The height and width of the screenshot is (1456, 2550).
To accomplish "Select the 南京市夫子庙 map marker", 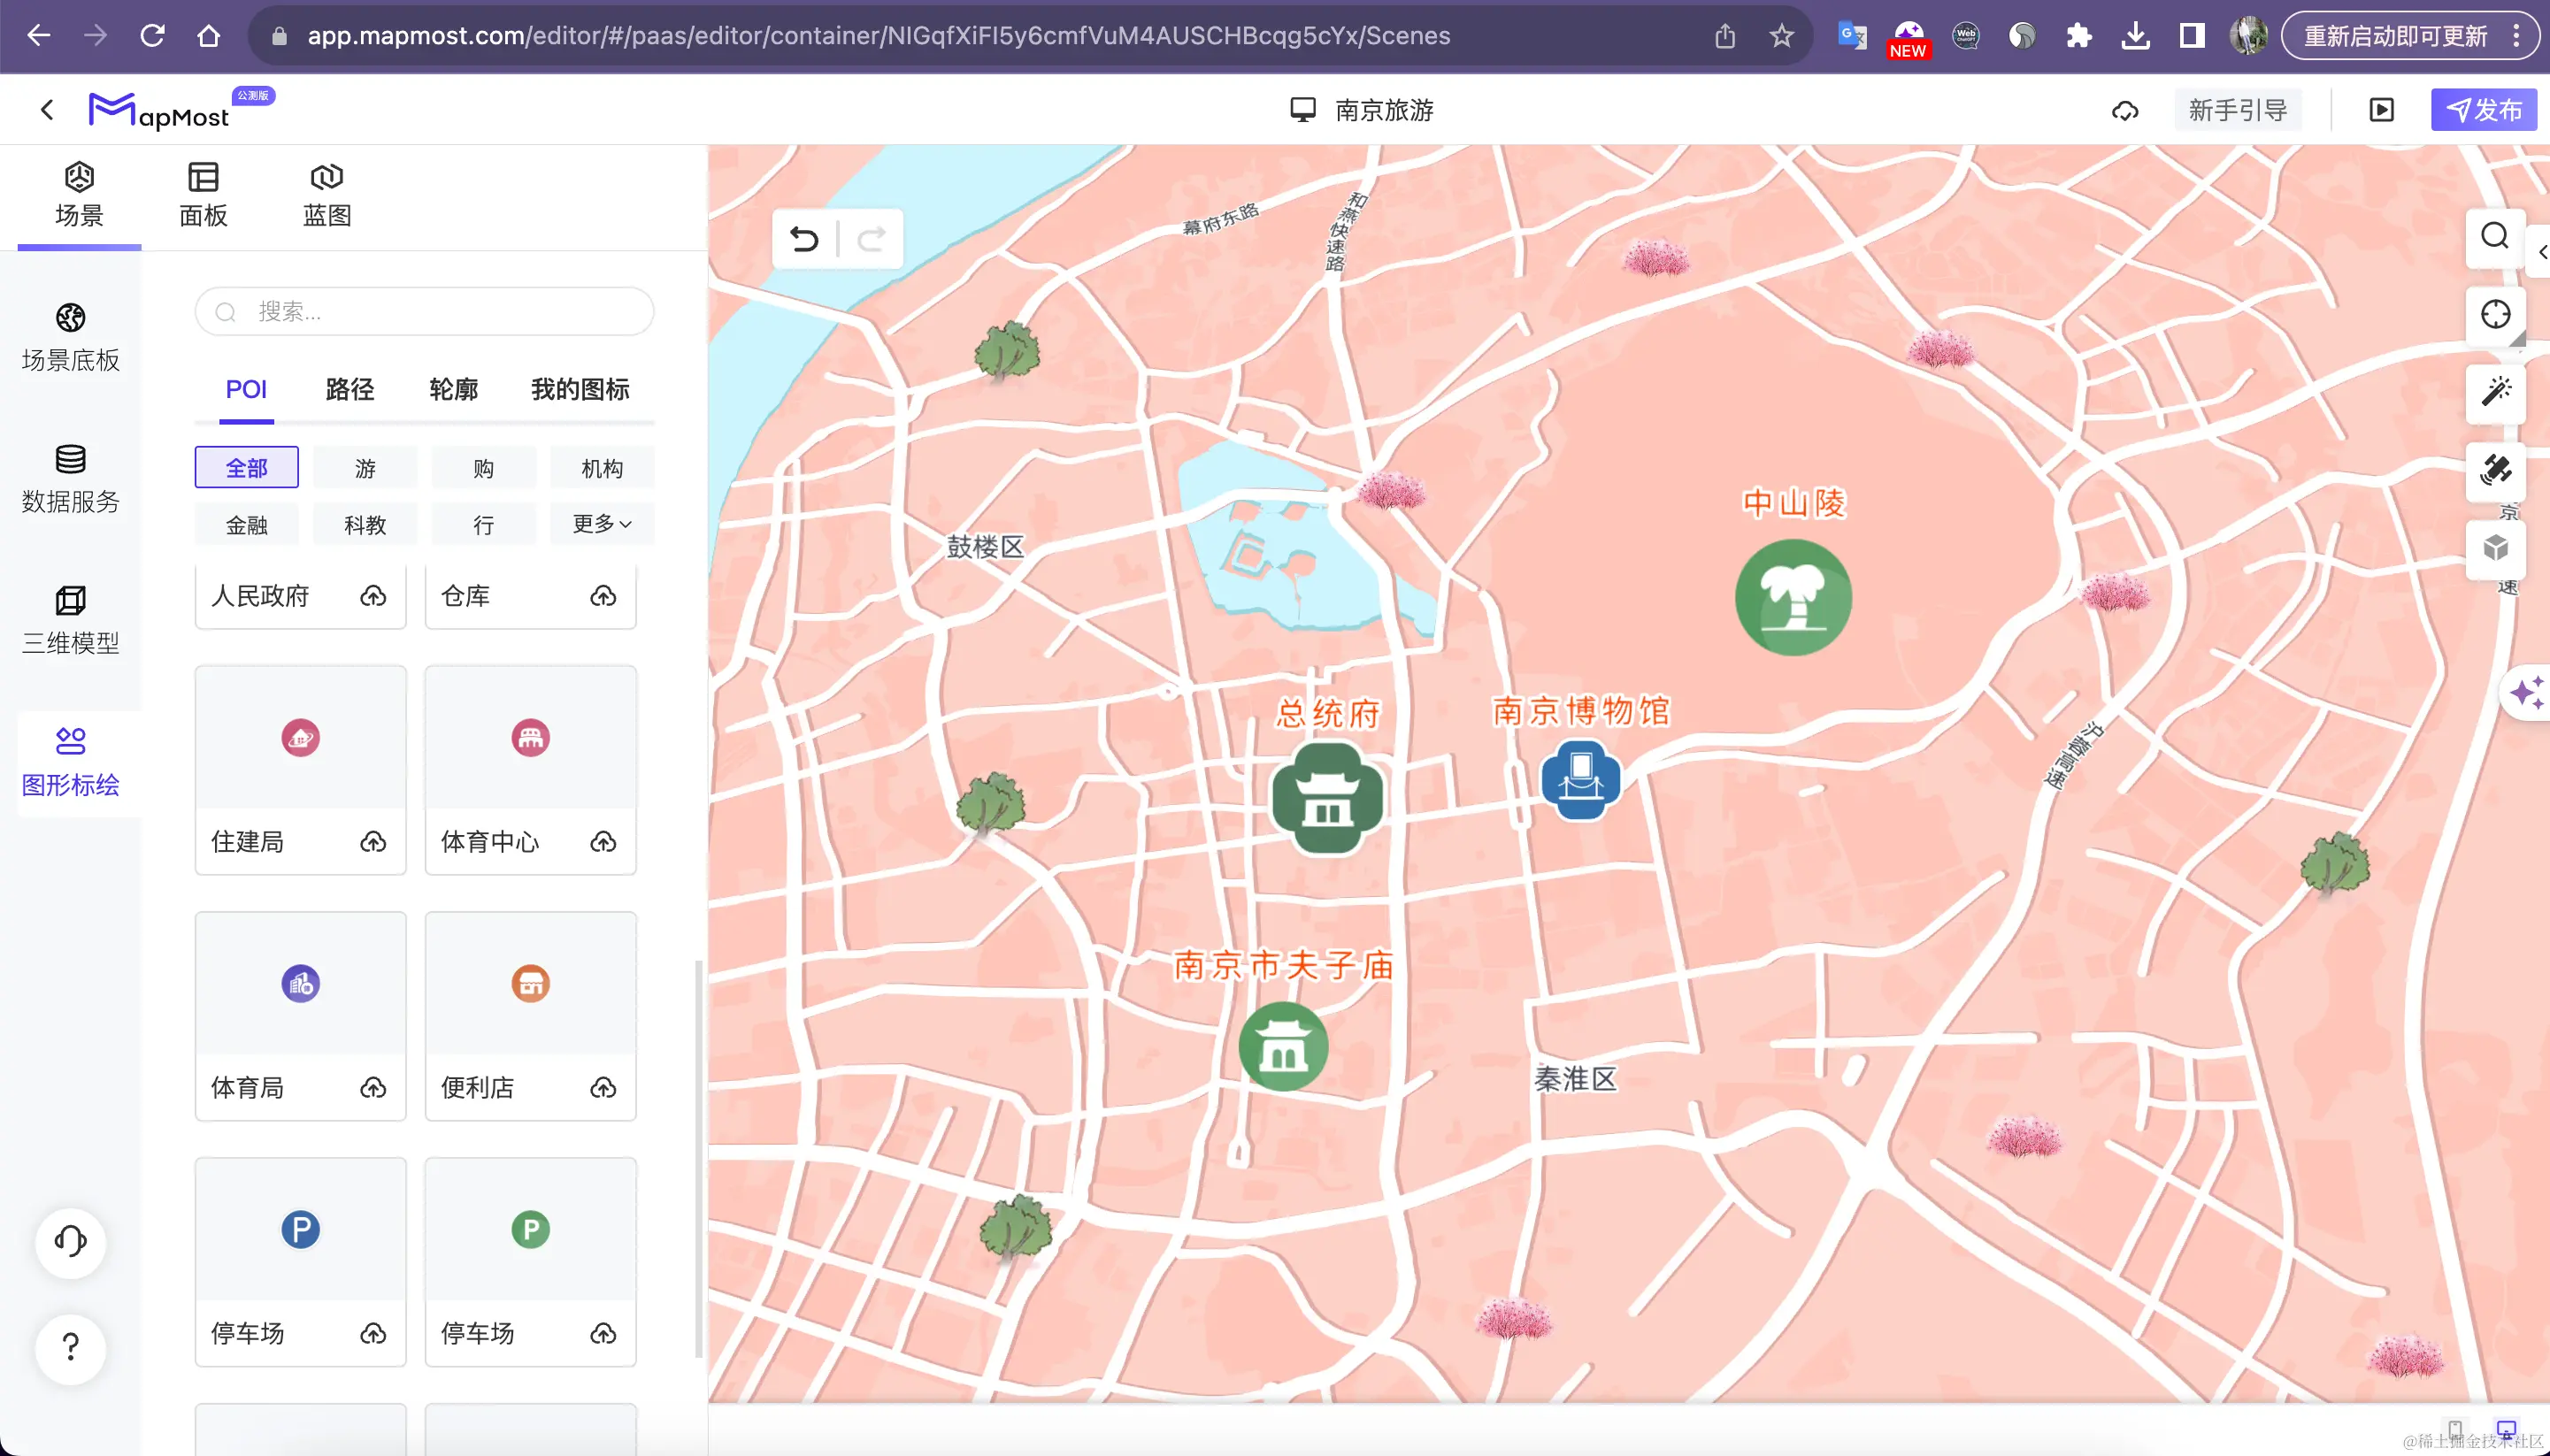I will 1283,1046.
